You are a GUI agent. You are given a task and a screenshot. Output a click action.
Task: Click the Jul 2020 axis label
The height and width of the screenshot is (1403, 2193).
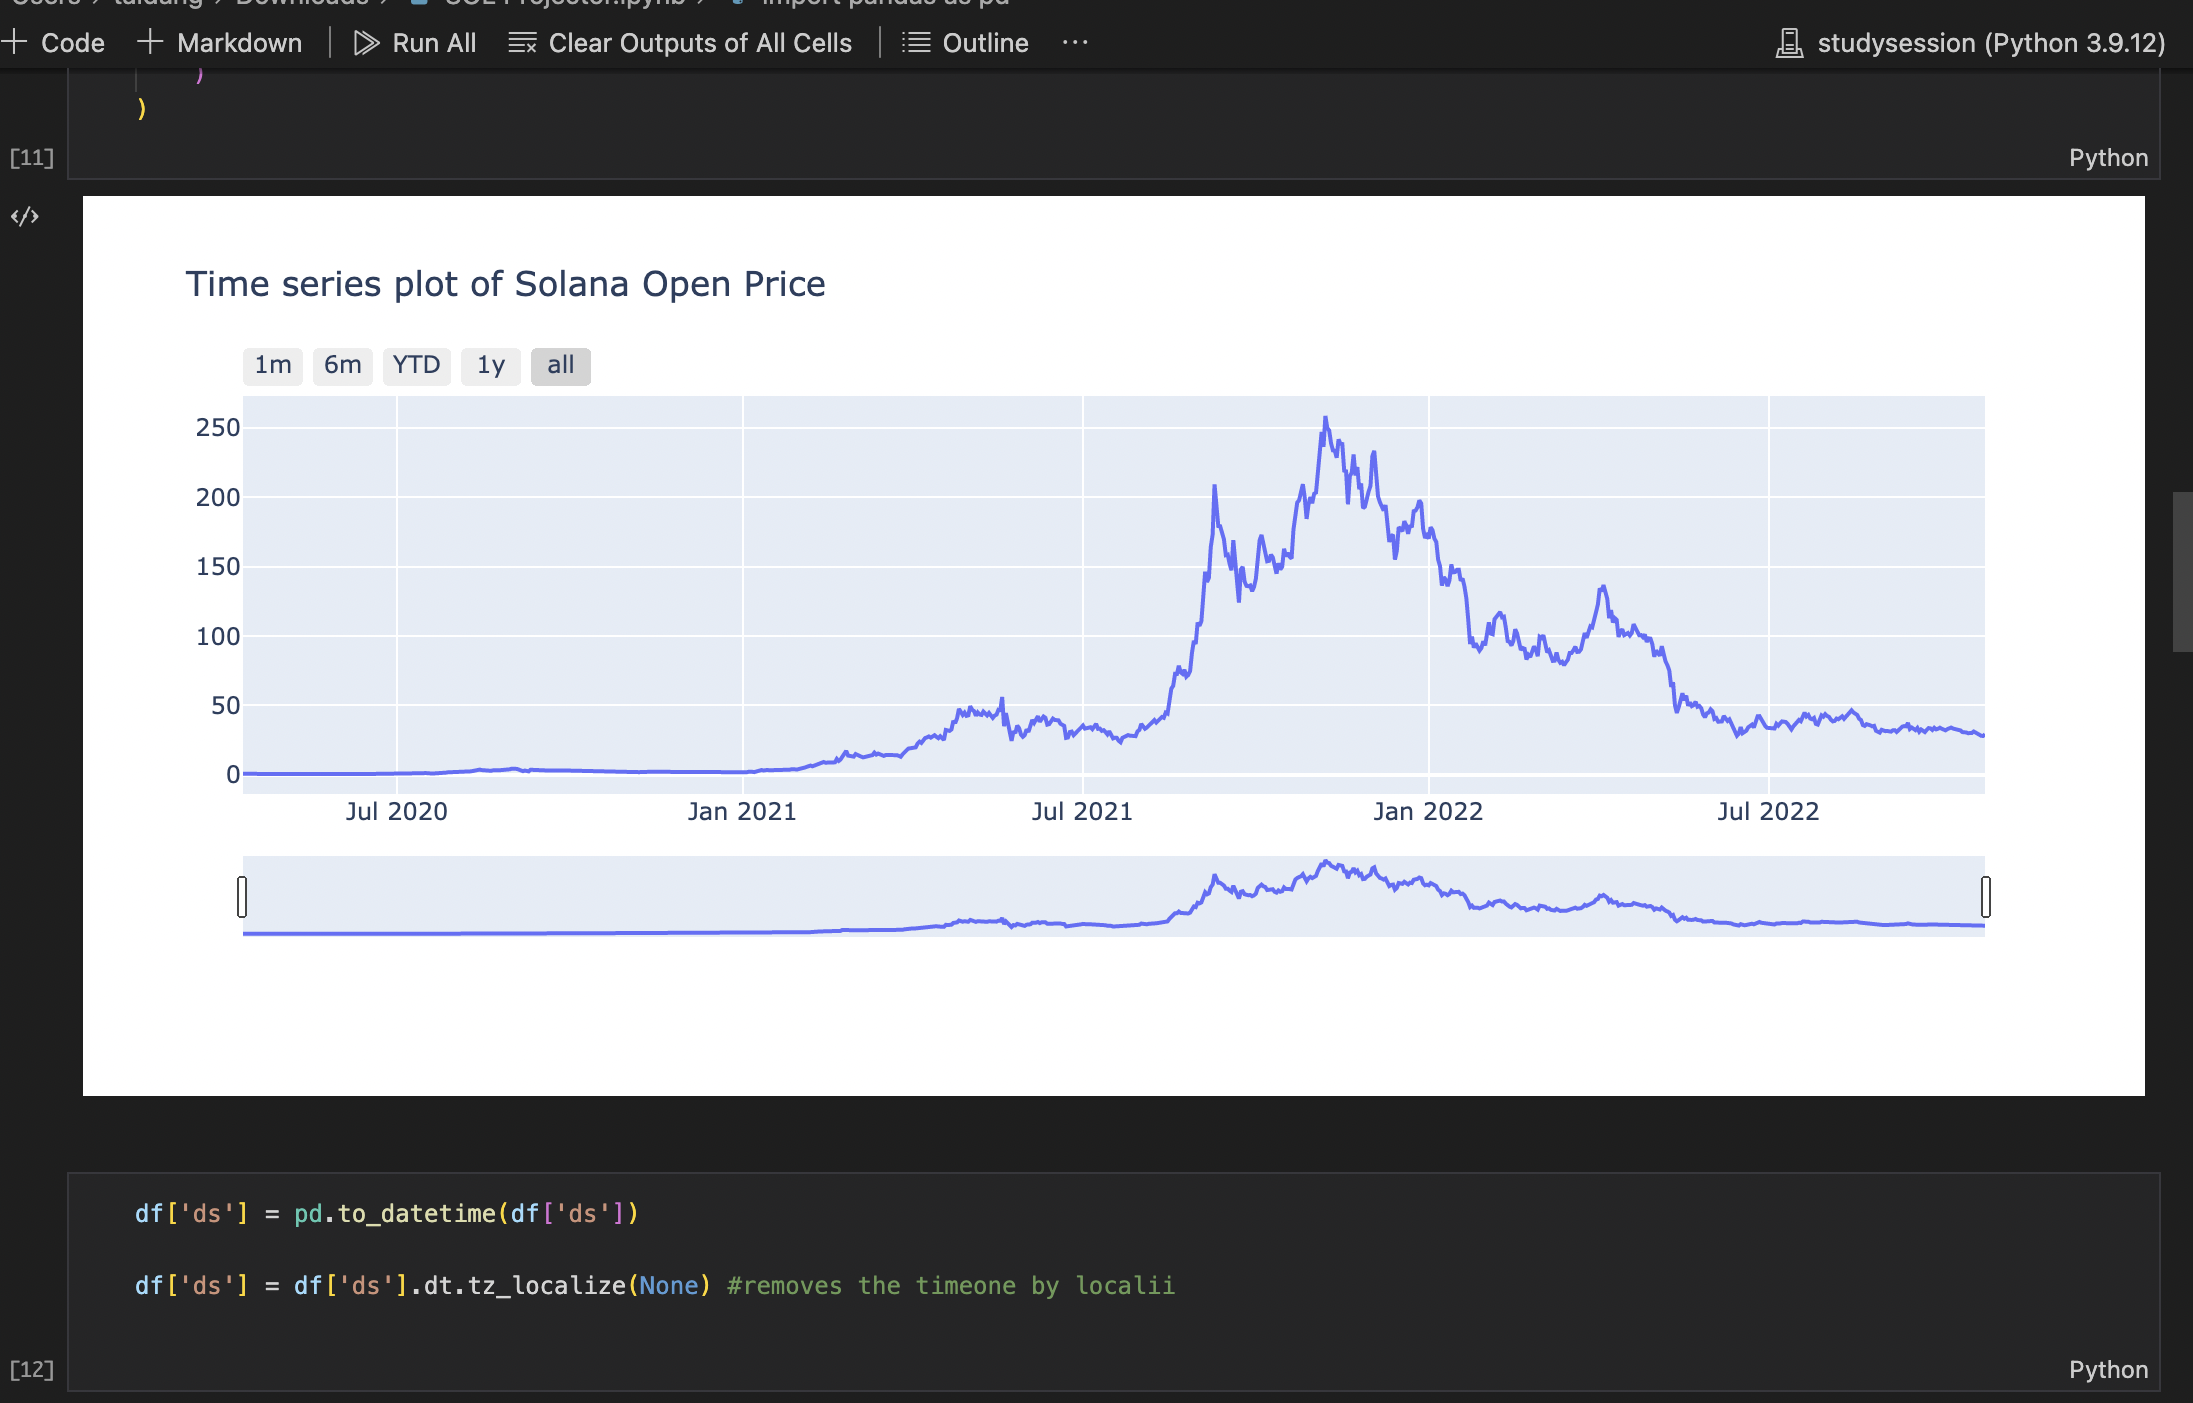pos(397,811)
